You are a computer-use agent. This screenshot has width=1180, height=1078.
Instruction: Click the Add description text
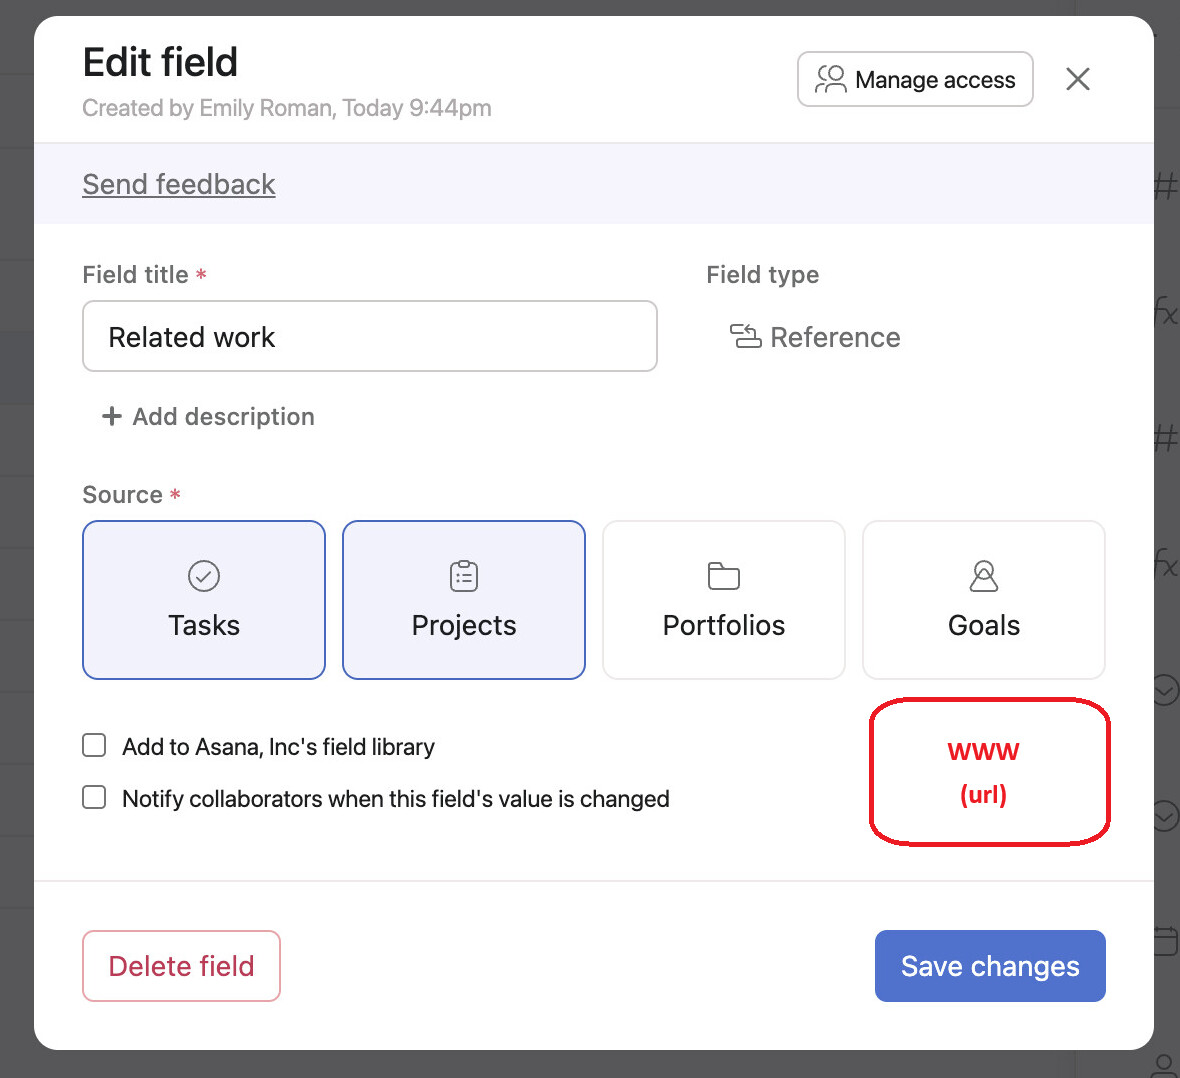[x=223, y=417]
